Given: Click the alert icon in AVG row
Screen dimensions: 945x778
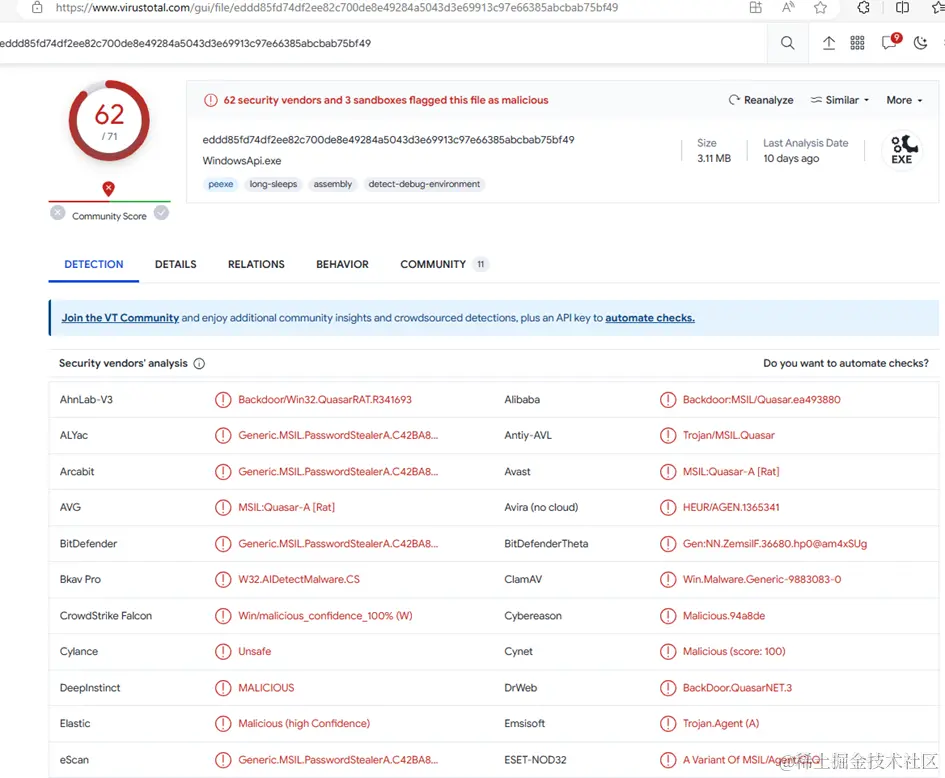Looking at the screenshot, I should [x=223, y=507].
